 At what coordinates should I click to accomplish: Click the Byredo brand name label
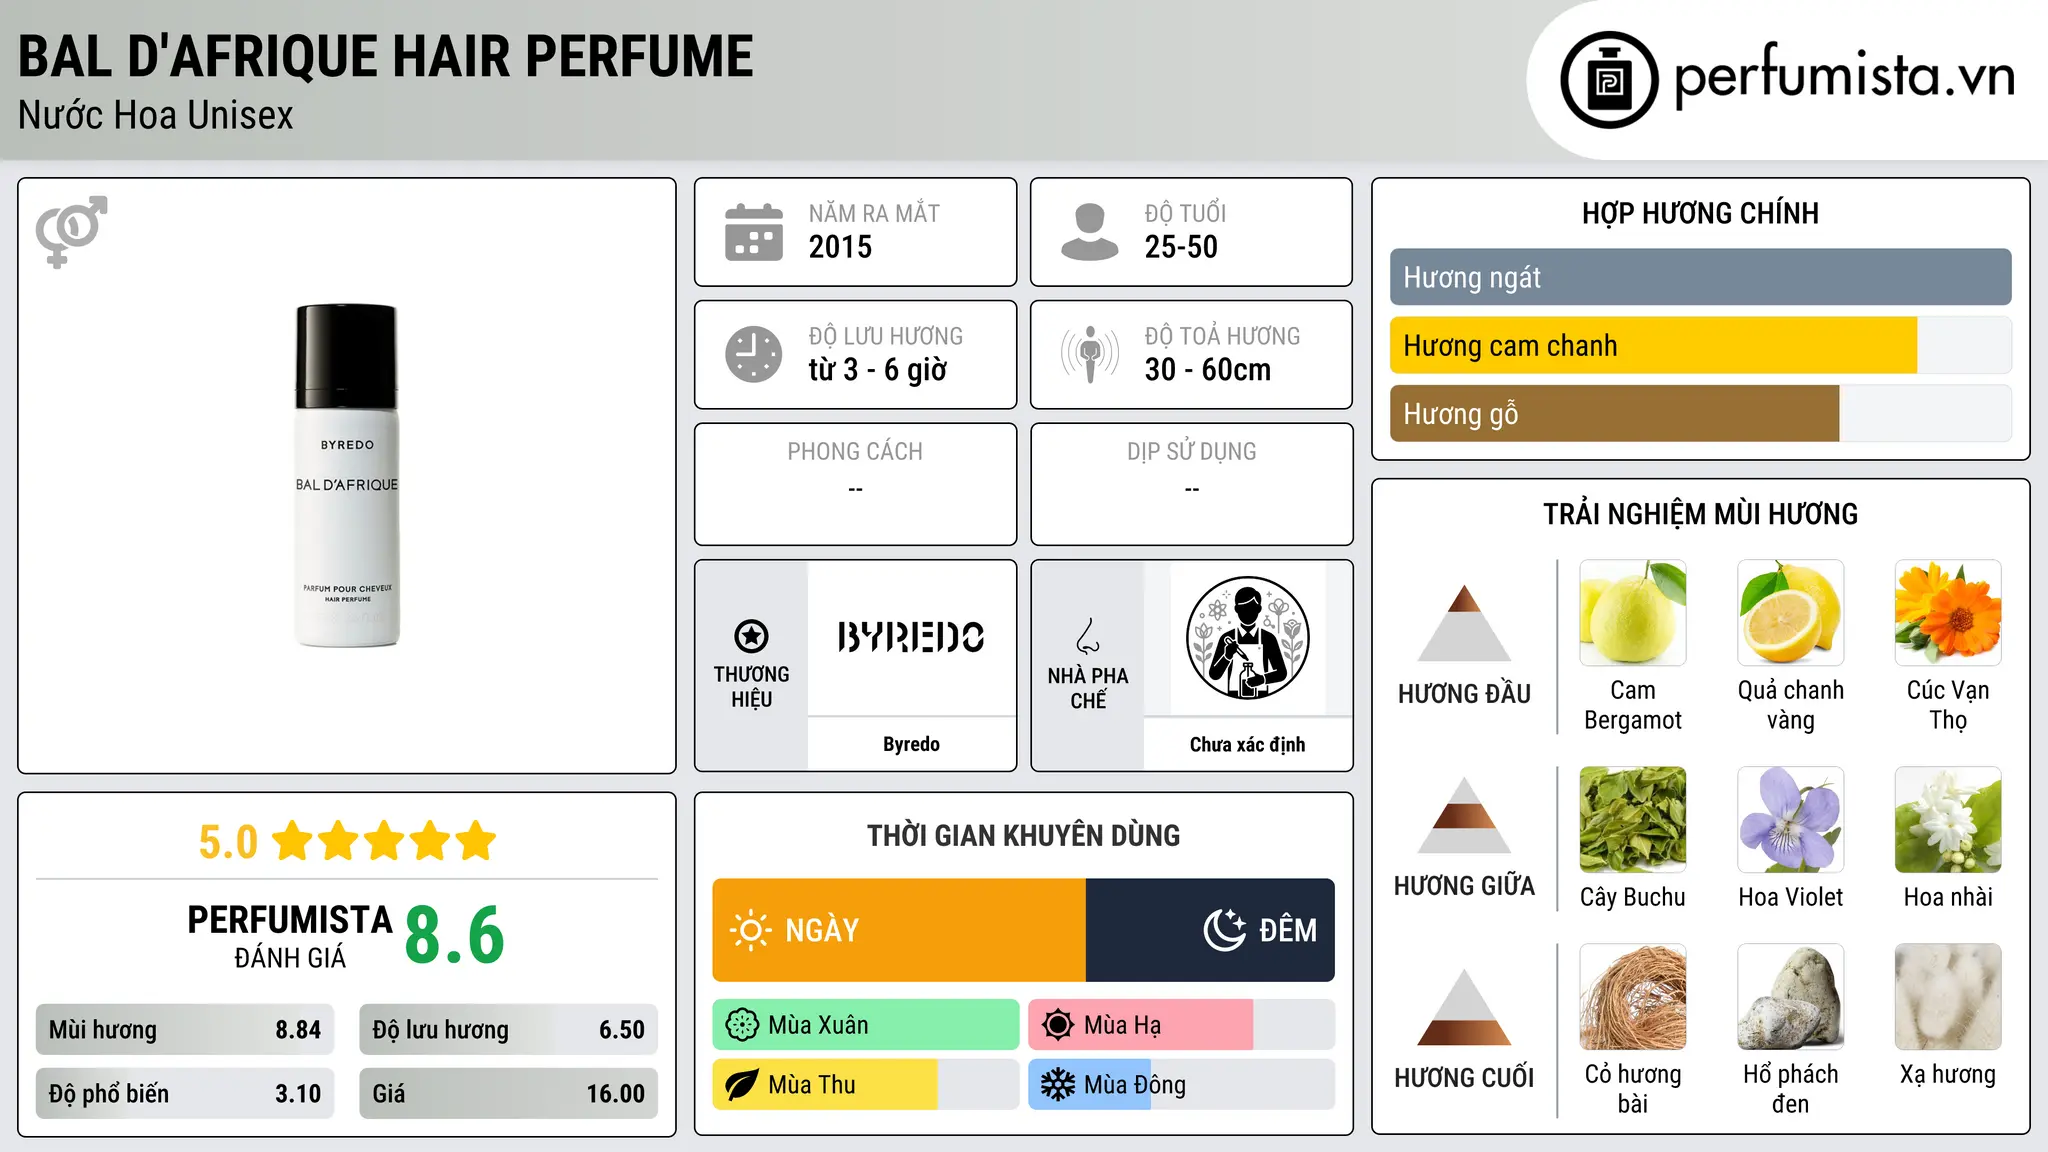pyautogui.click(x=911, y=744)
